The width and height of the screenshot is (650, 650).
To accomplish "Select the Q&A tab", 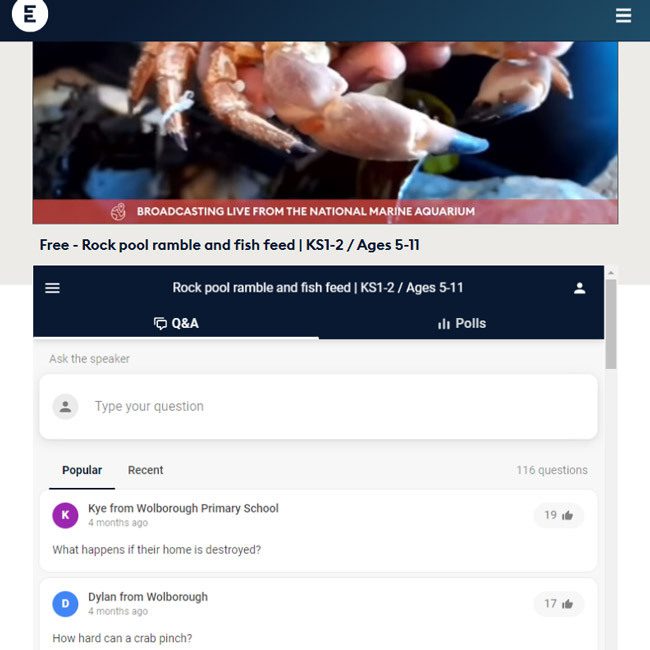I will point(176,323).
